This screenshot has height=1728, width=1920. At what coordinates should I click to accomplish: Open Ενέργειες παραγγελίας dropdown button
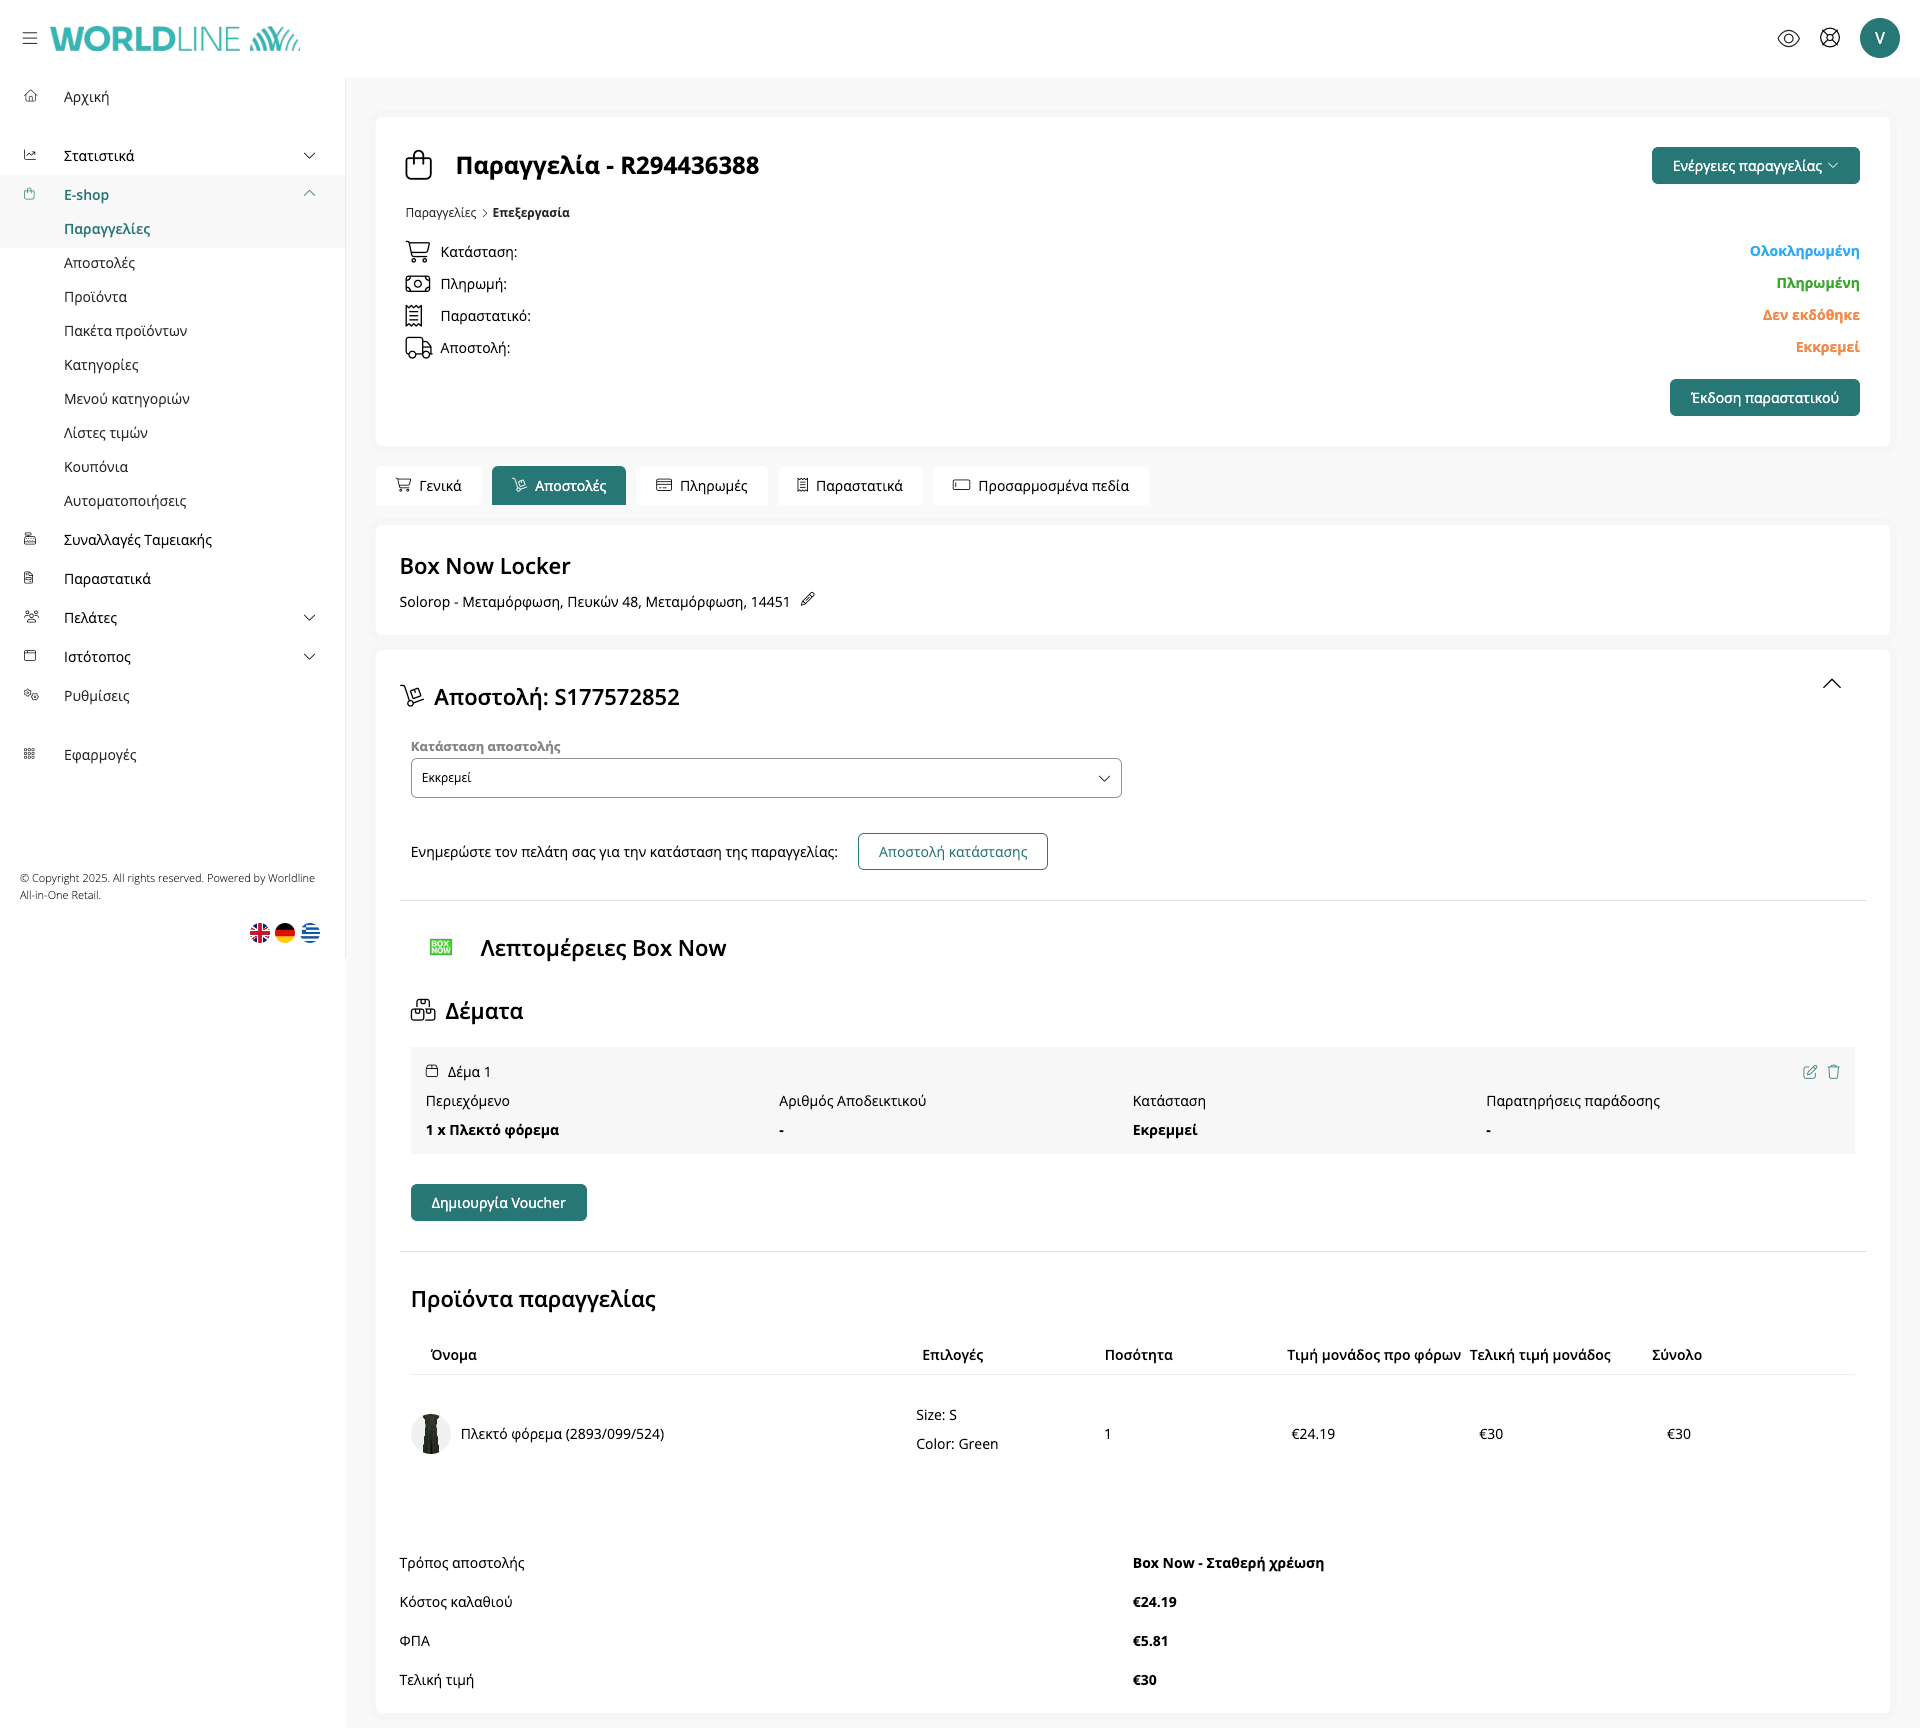coord(1755,166)
